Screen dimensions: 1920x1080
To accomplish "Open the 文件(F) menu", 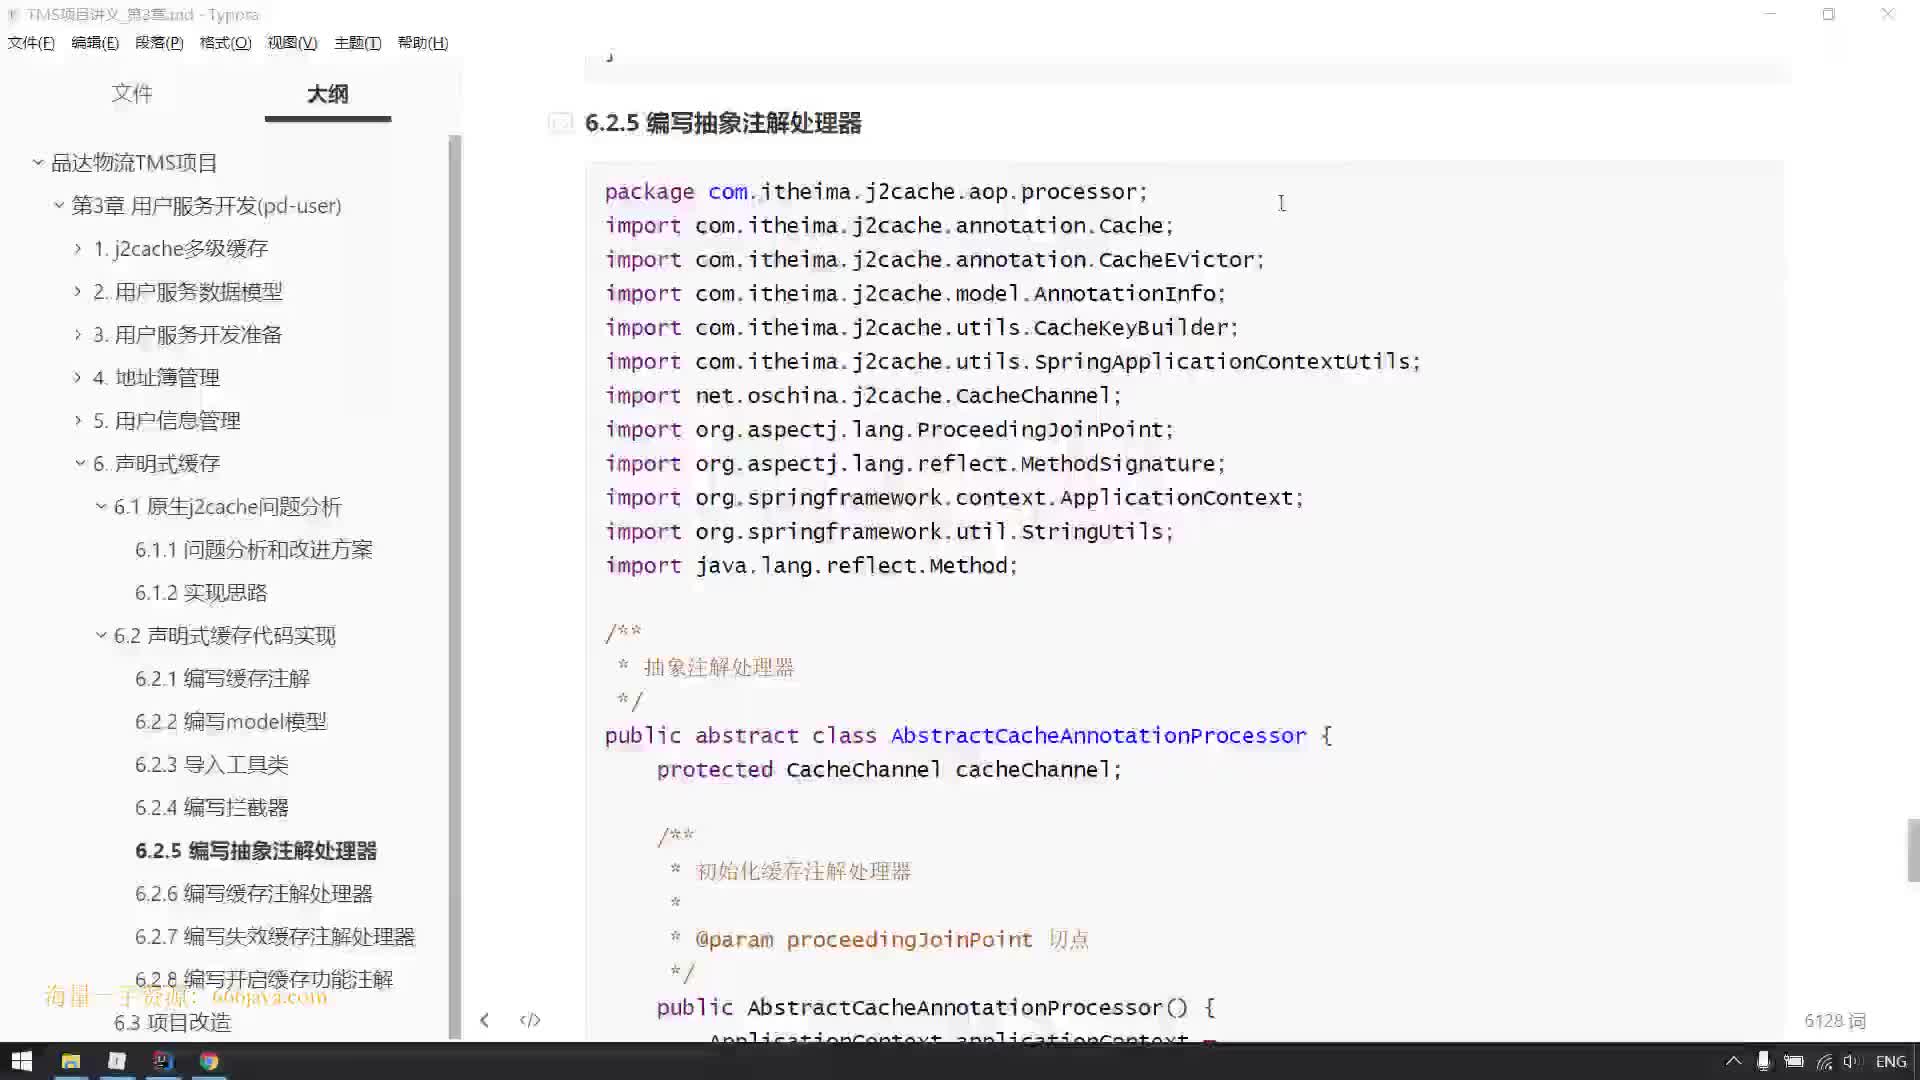I will [x=31, y=43].
